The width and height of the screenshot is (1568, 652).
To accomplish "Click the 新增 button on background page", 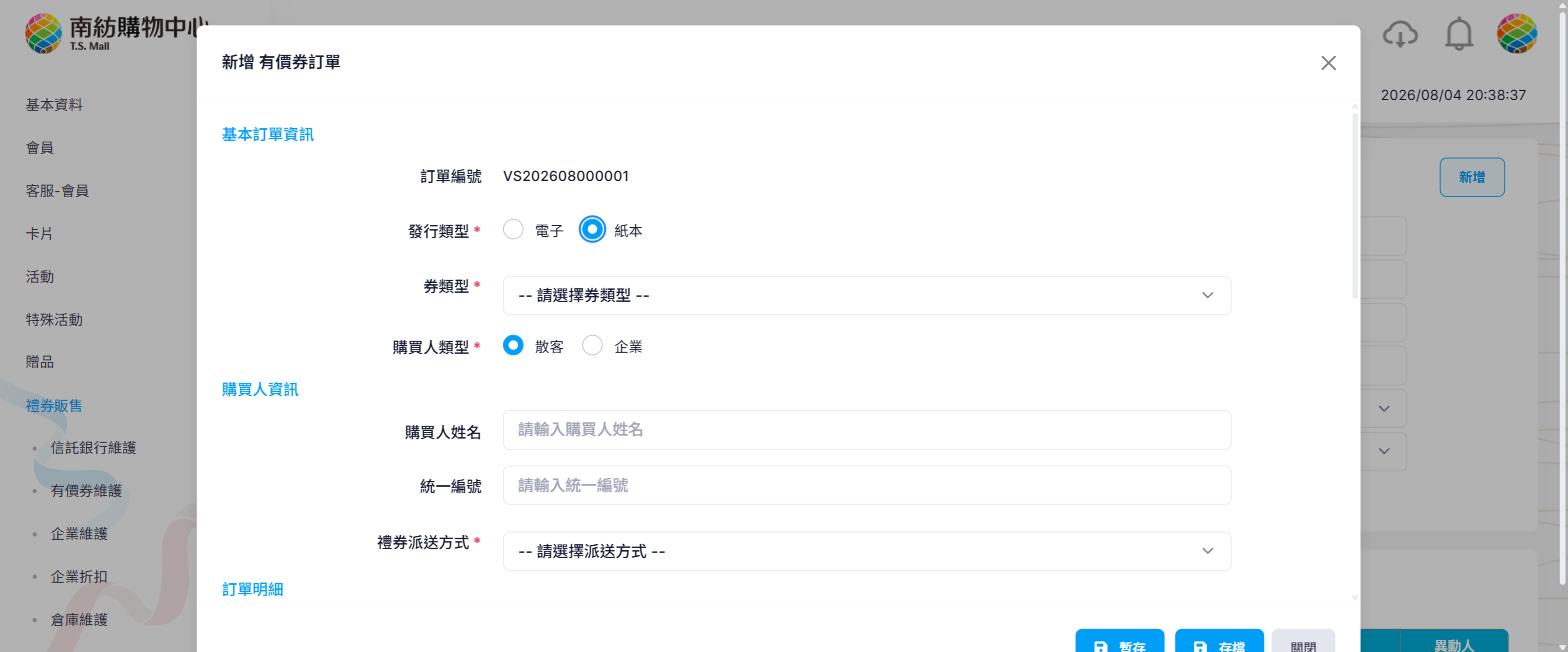I will click(x=1472, y=177).
